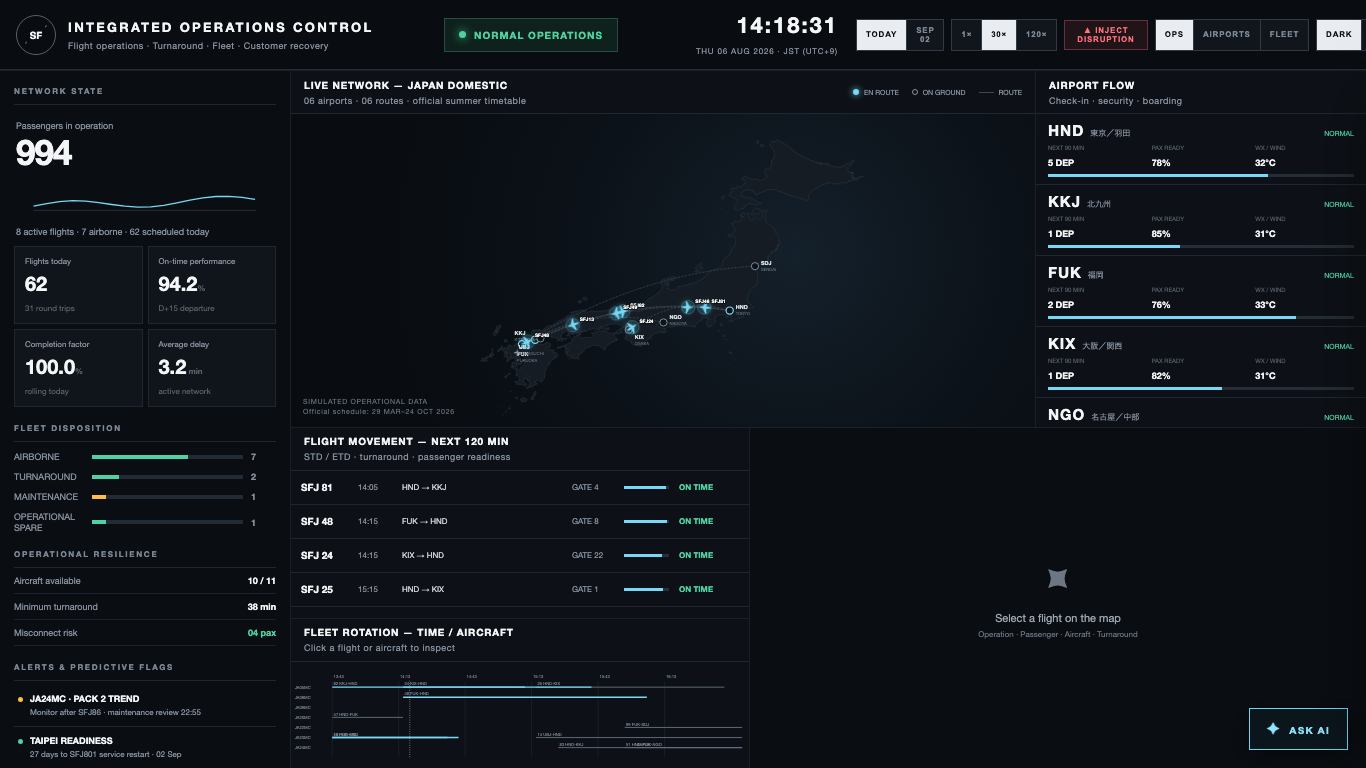Click the HND pax-ready progress bar
The width and height of the screenshot is (1366, 768).
coord(1201,175)
